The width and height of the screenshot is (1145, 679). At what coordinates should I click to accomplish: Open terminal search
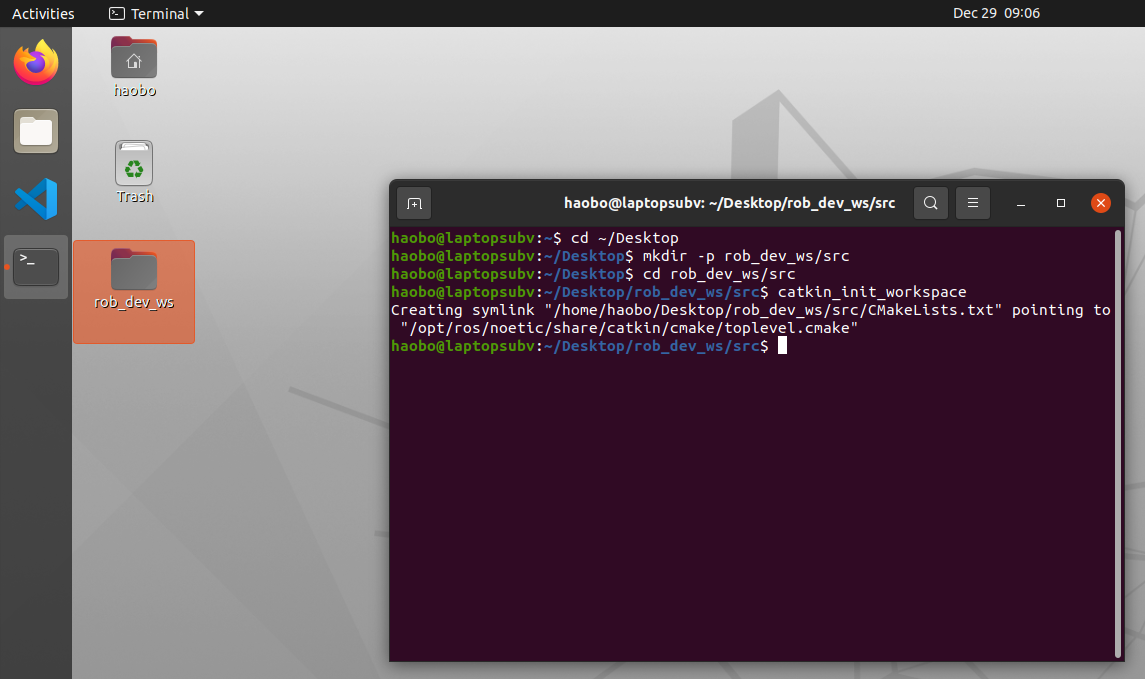(930, 203)
